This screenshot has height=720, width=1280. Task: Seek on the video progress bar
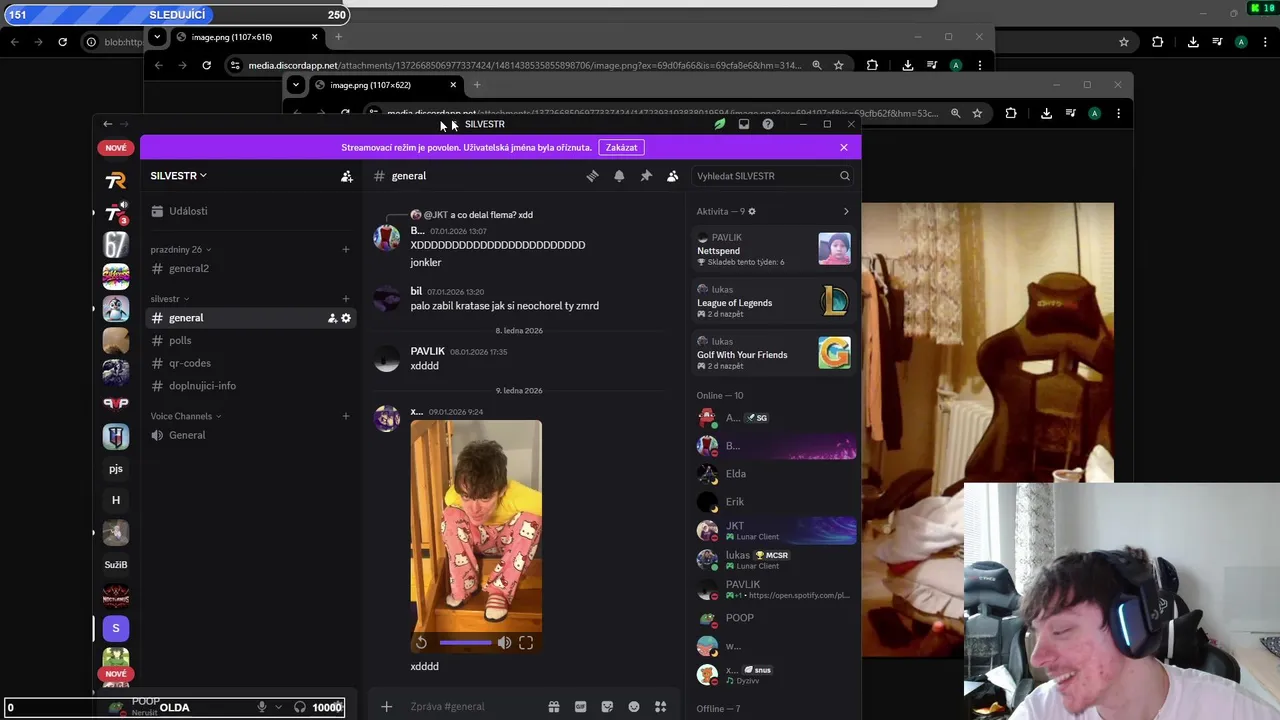(465, 643)
